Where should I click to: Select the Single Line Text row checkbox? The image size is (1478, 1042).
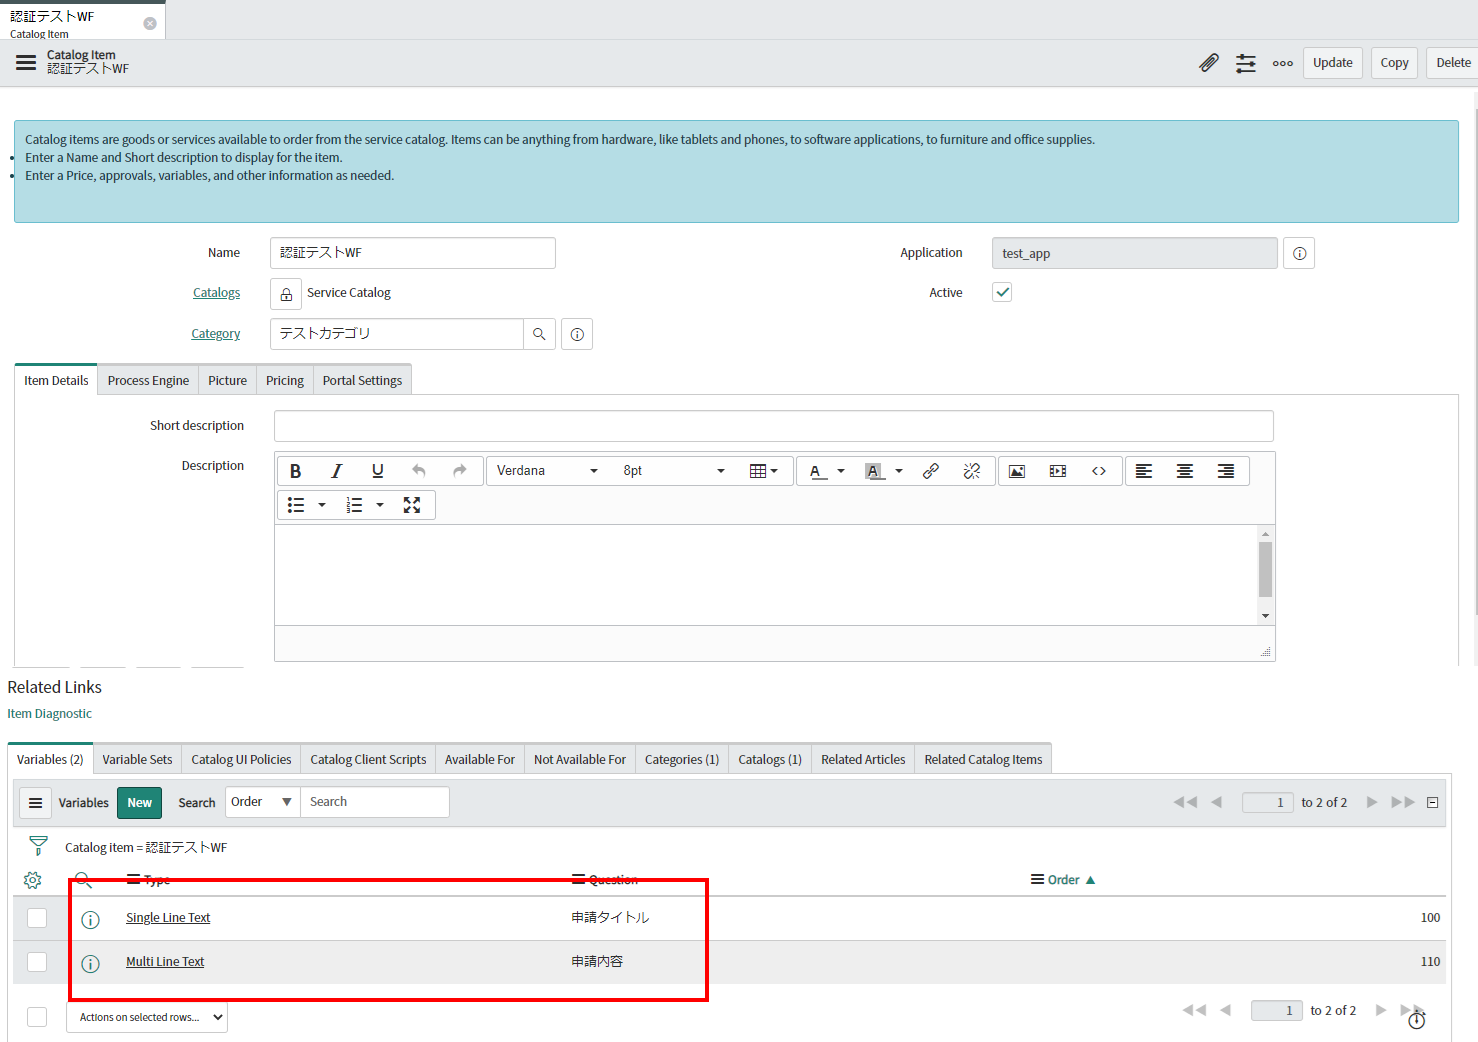(37, 918)
